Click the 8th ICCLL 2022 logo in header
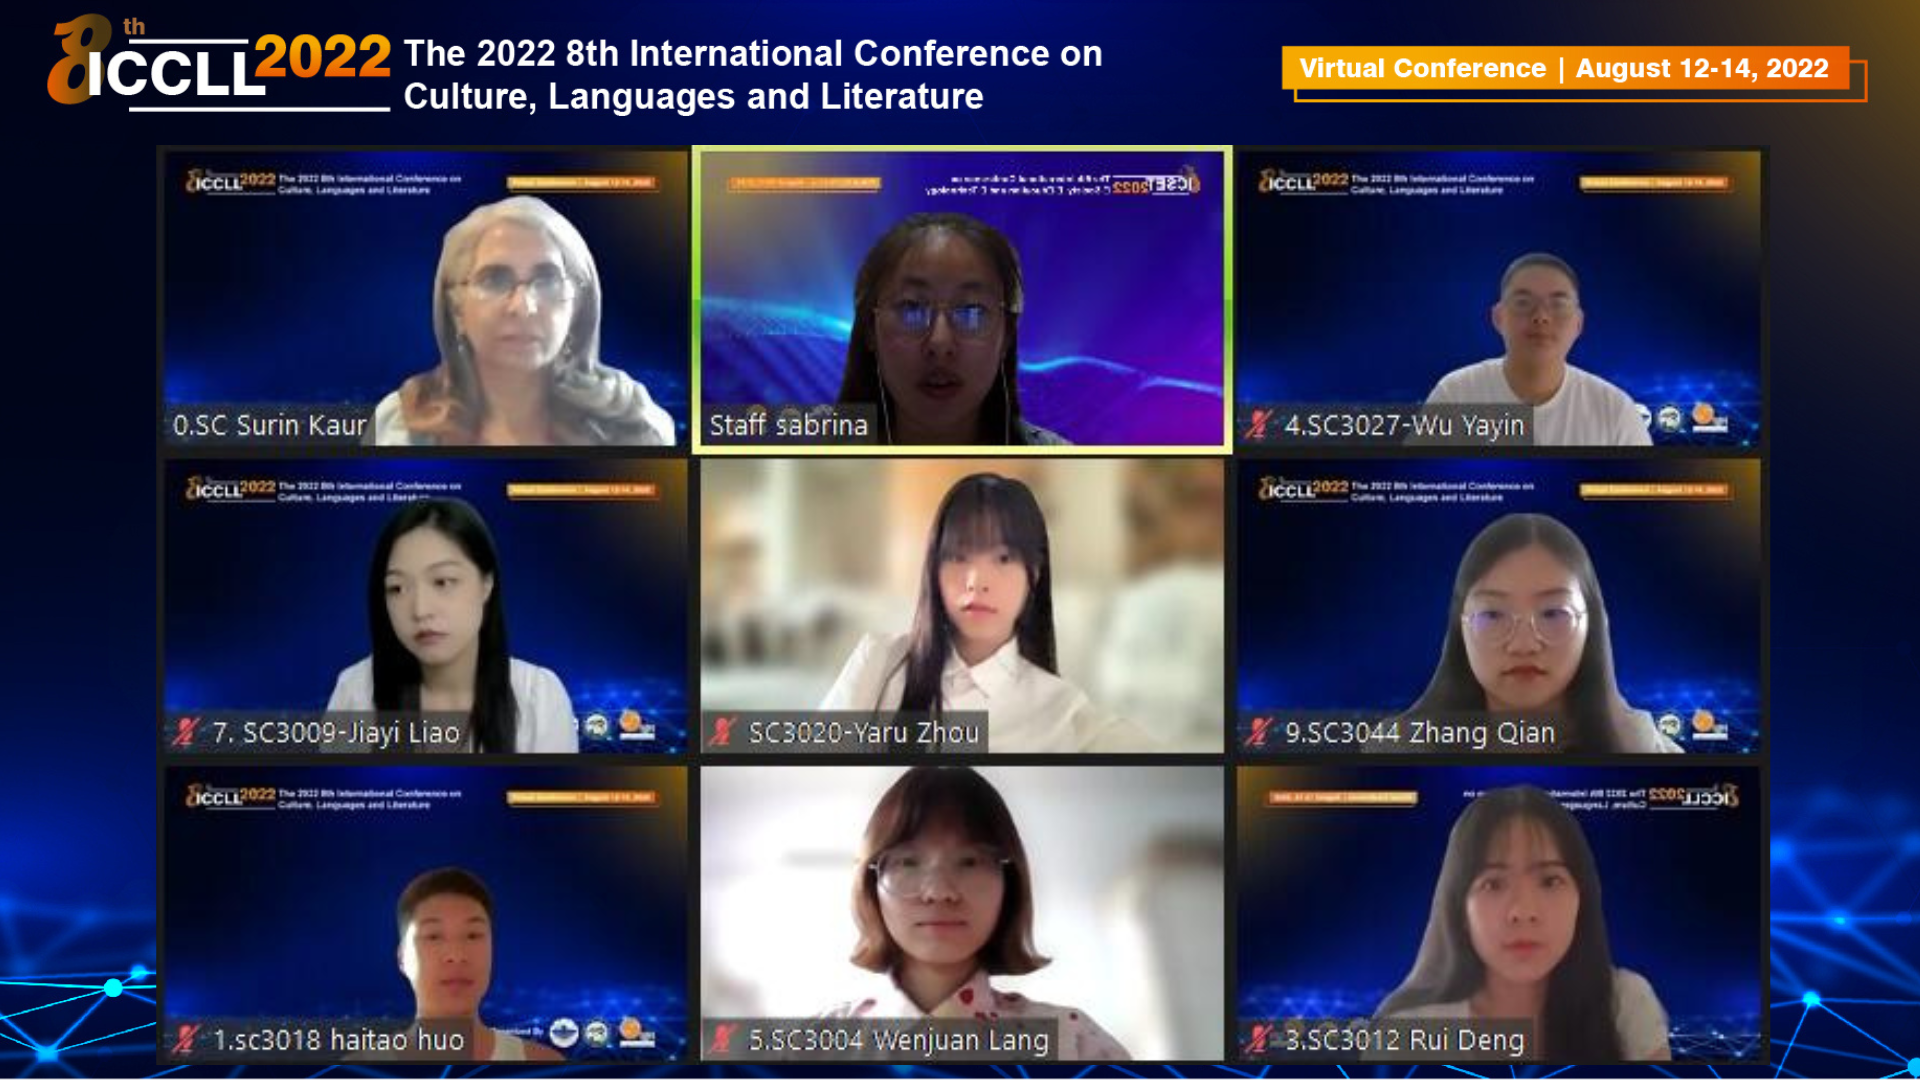1920x1080 pixels. [219, 62]
